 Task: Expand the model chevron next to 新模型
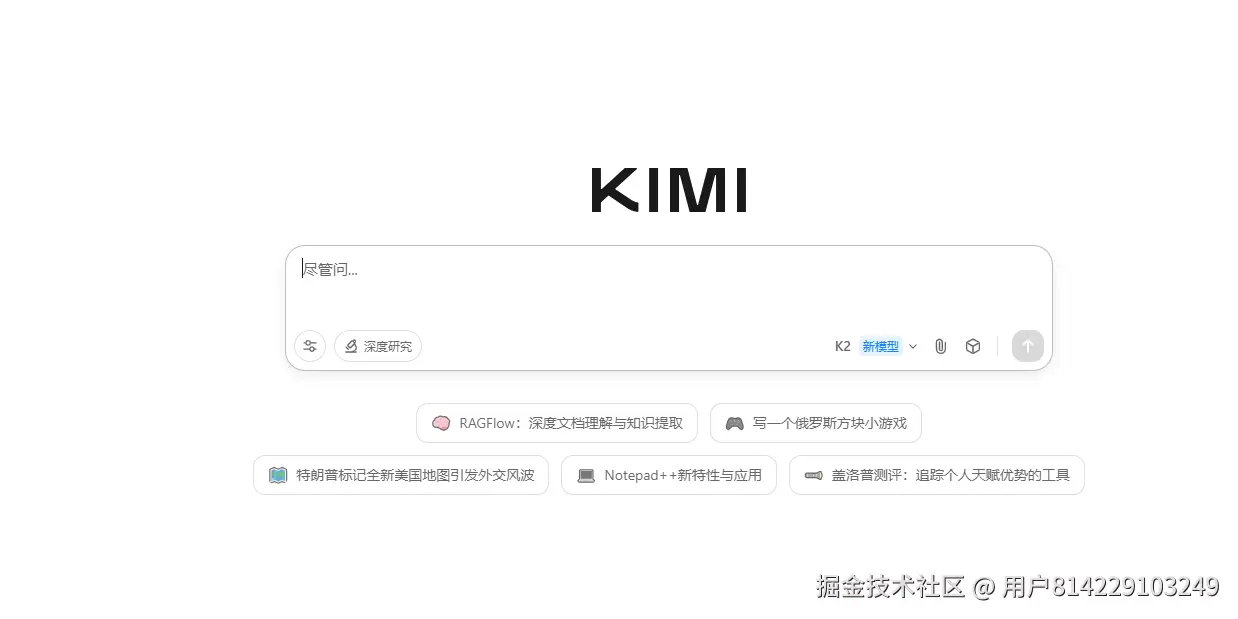pos(913,346)
